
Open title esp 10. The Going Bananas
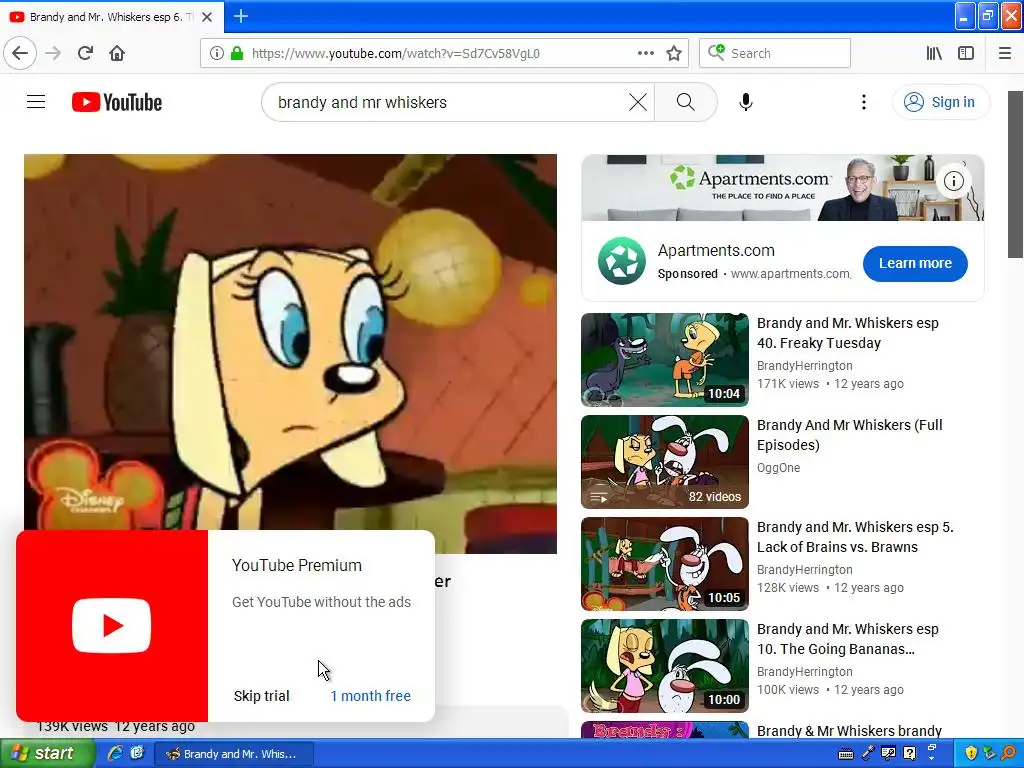pos(848,639)
